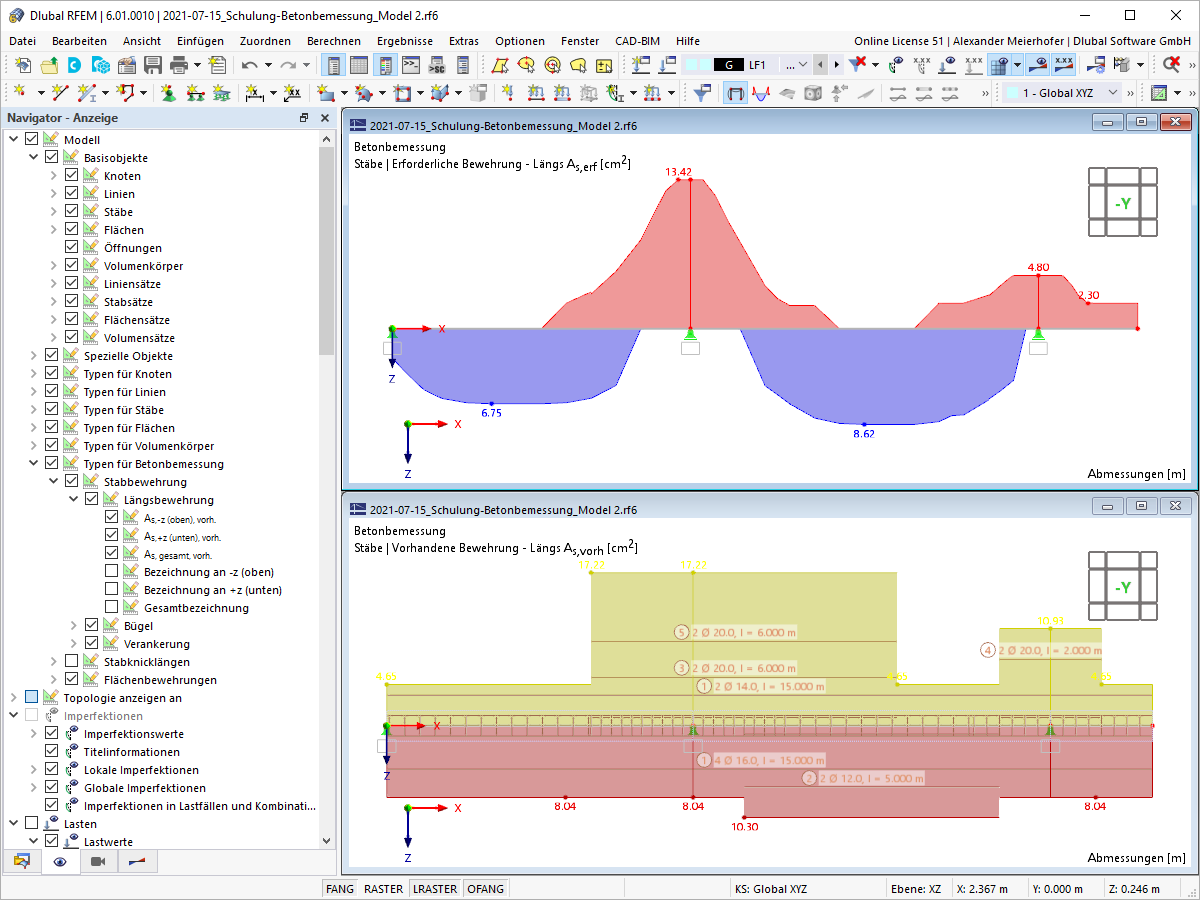Image resolution: width=1200 pixels, height=900 pixels.
Task: Uncheck As,gesamt,vorh. checkbox
Action: [111, 554]
